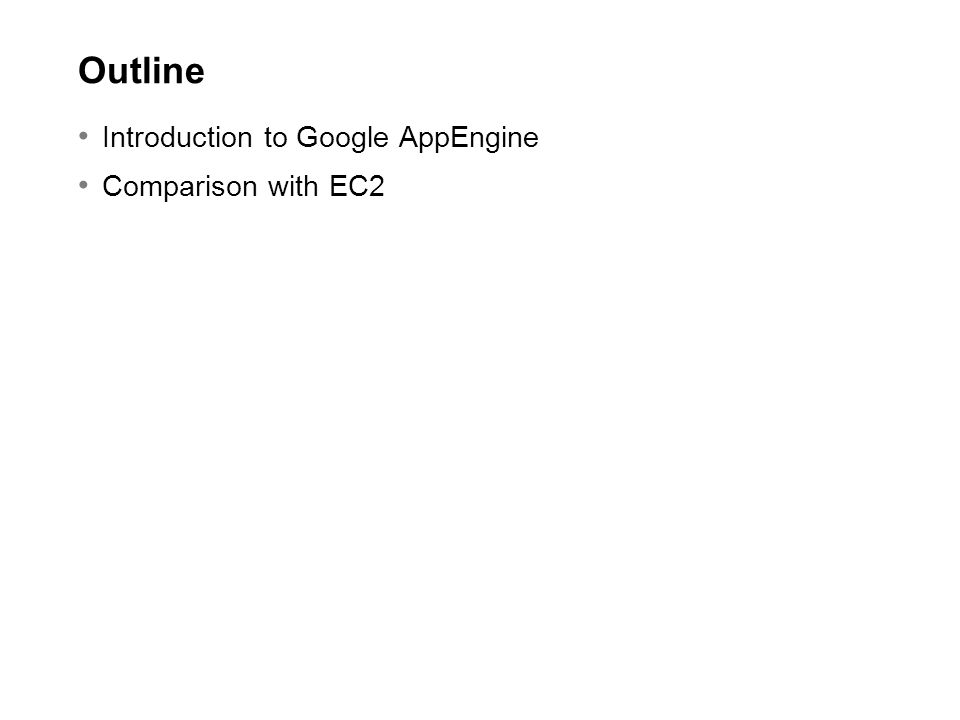Click the capital I of Introduction
Screen dimensions: 960x720
tap(105, 137)
